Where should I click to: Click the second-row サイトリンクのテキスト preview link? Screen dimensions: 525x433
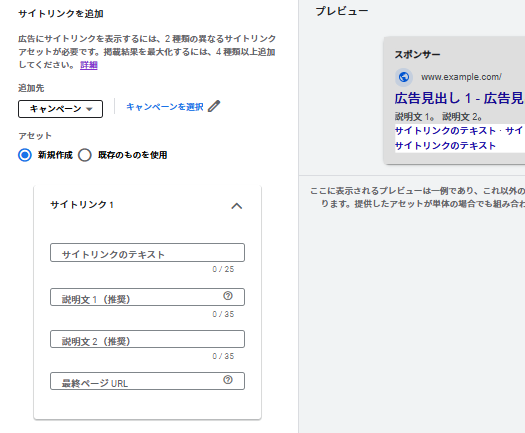pos(445,146)
